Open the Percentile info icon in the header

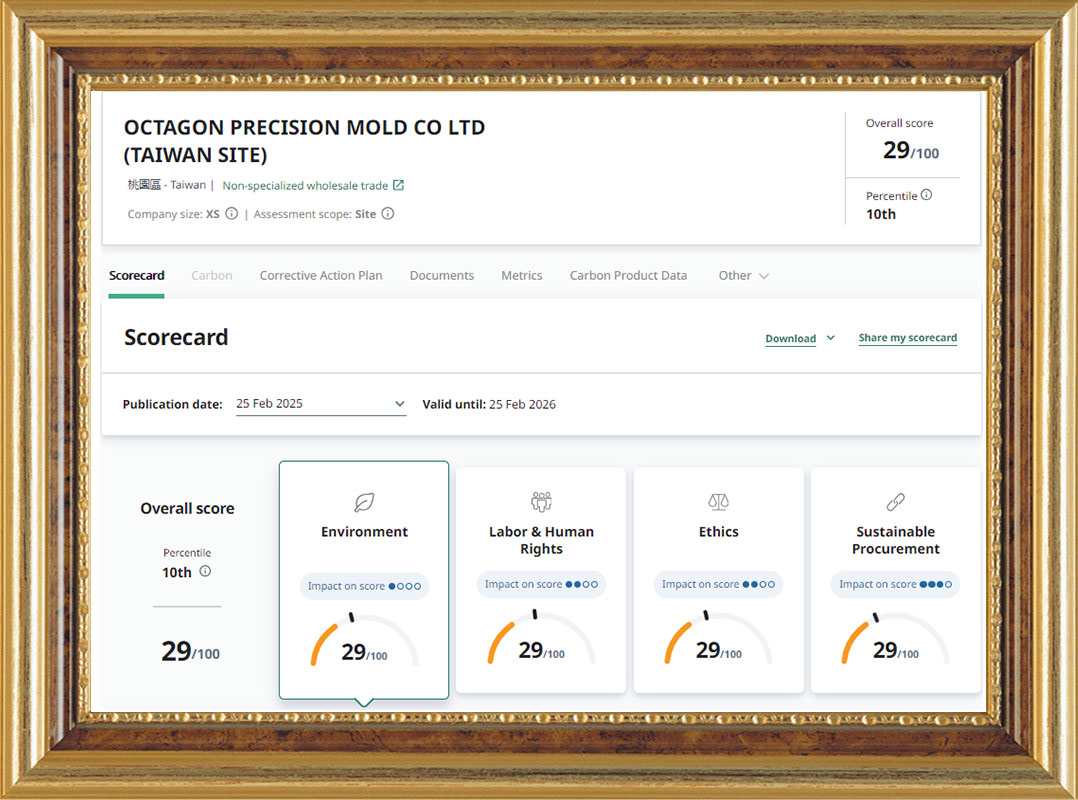pyautogui.click(x=926, y=195)
